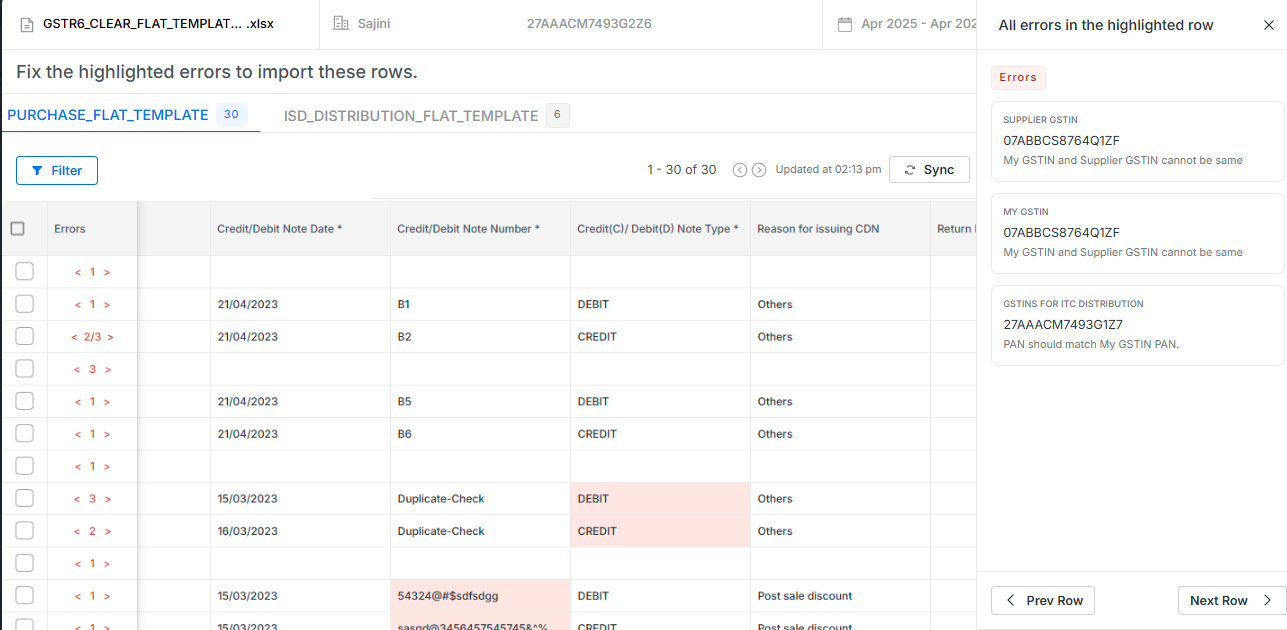Click the file icon beside the xlsx filename
This screenshot has height=630, width=1287.
(26, 23)
